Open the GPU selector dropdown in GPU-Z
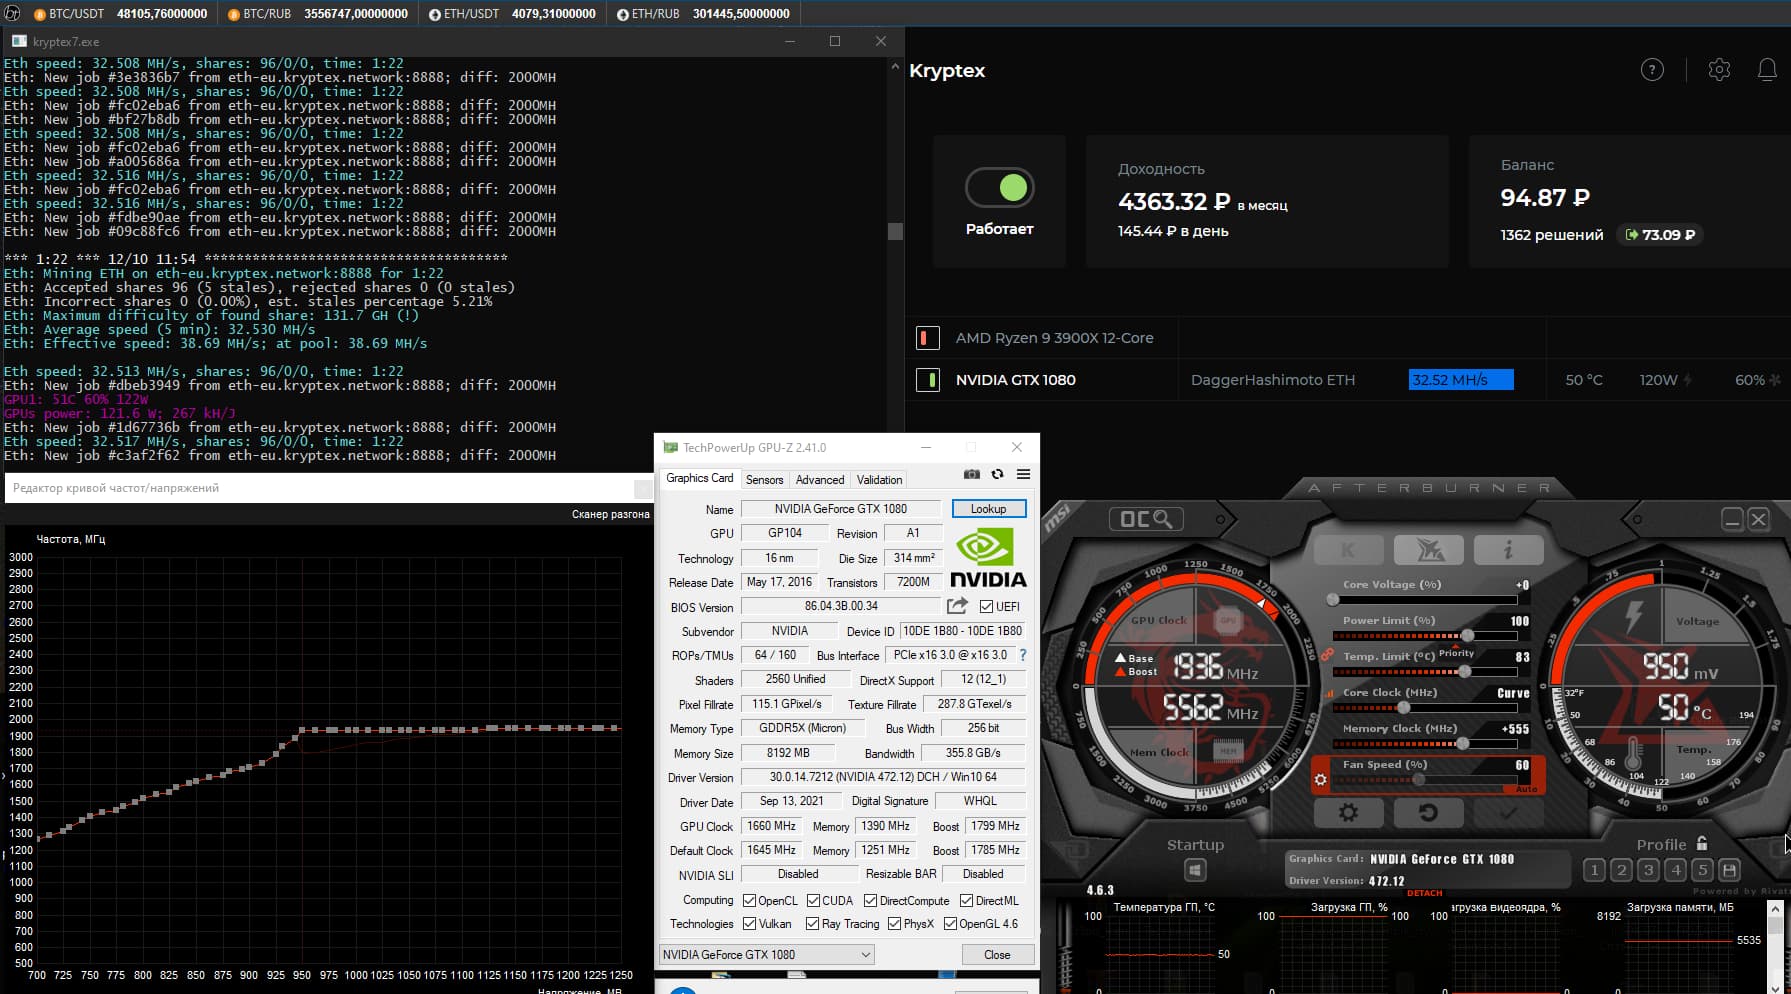The height and width of the screenshot is (994, 1791). (767, 955)
